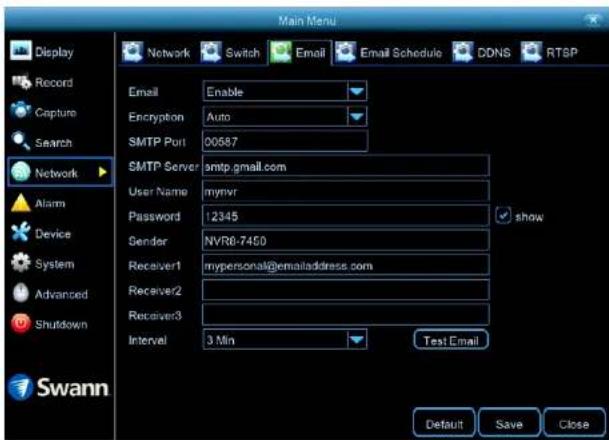The height and width of the screenshot is (440, 609).
Task: Open the Encryption combo box showing Auto
Action: (285, 117)
